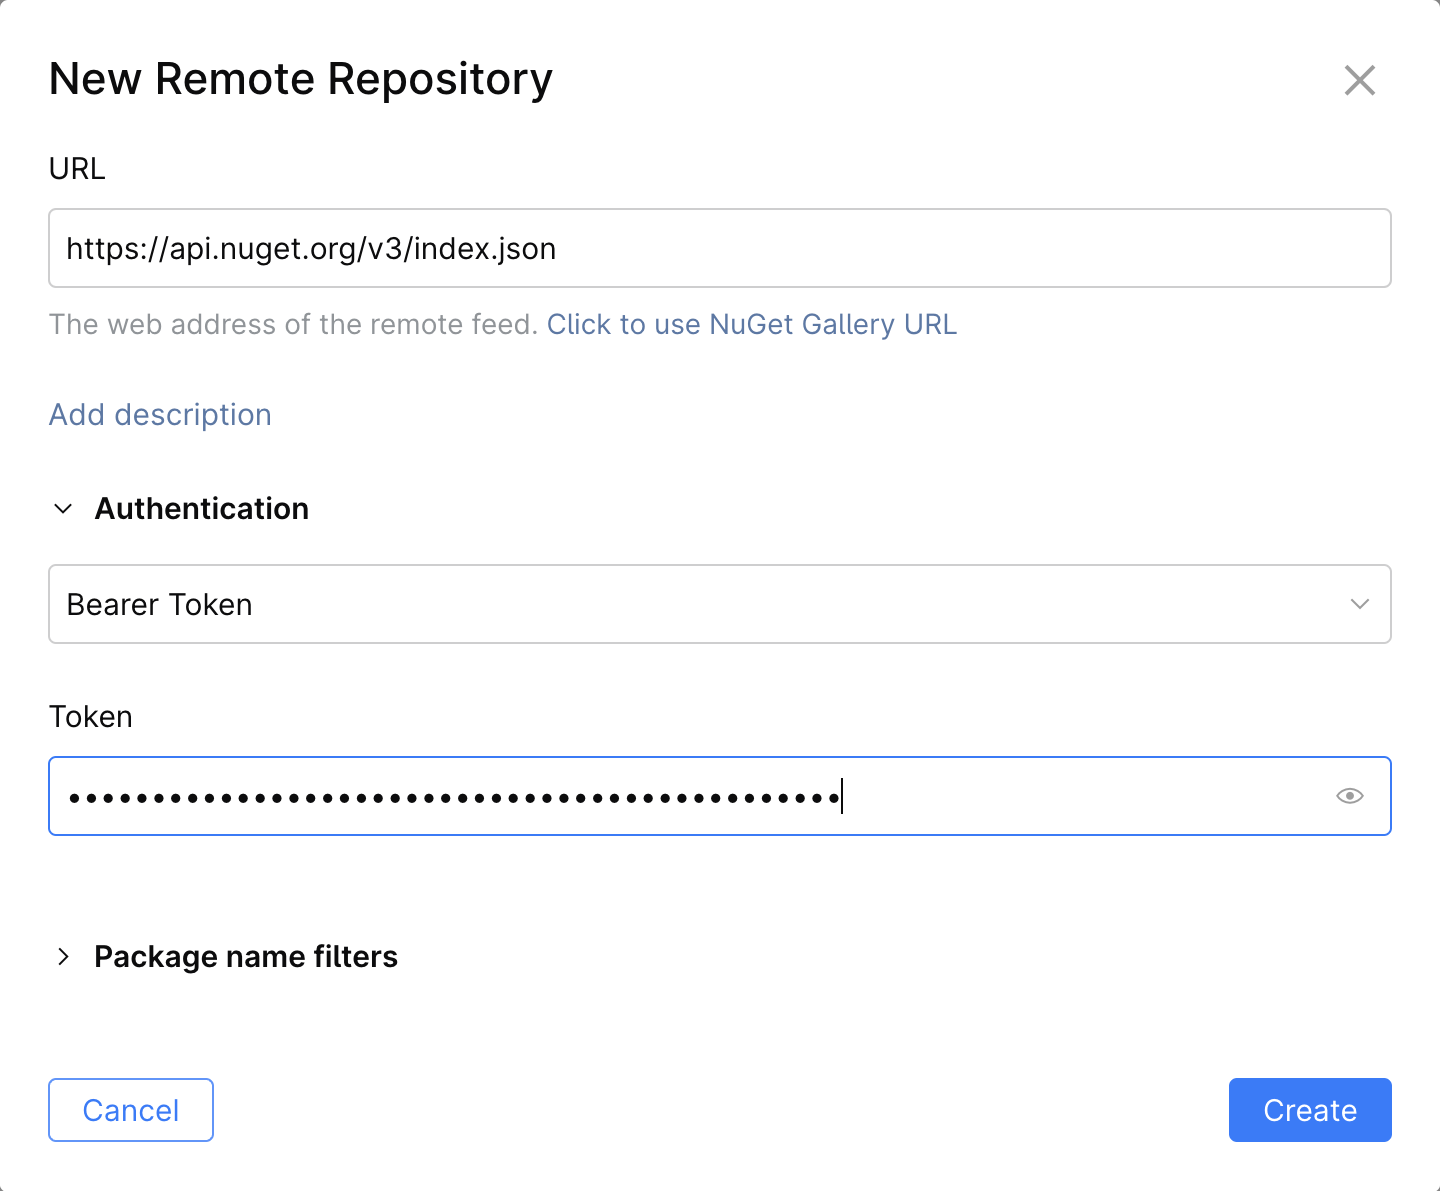Viewport: 1440px width, 1191px height.
Task: Click the New Remote Repository title
Action: [x=301, y=79]
